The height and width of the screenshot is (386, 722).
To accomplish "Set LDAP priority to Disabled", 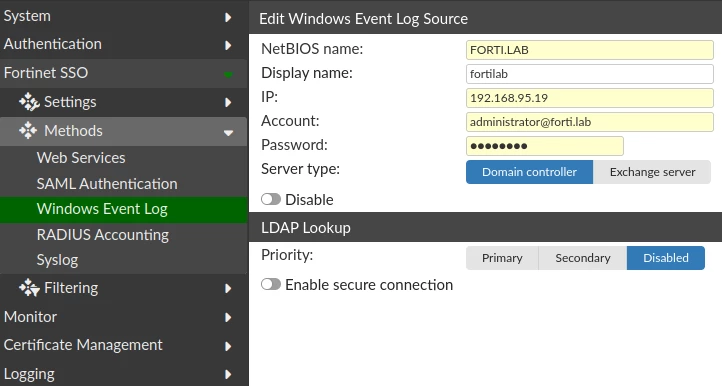I will coord(666,258).
